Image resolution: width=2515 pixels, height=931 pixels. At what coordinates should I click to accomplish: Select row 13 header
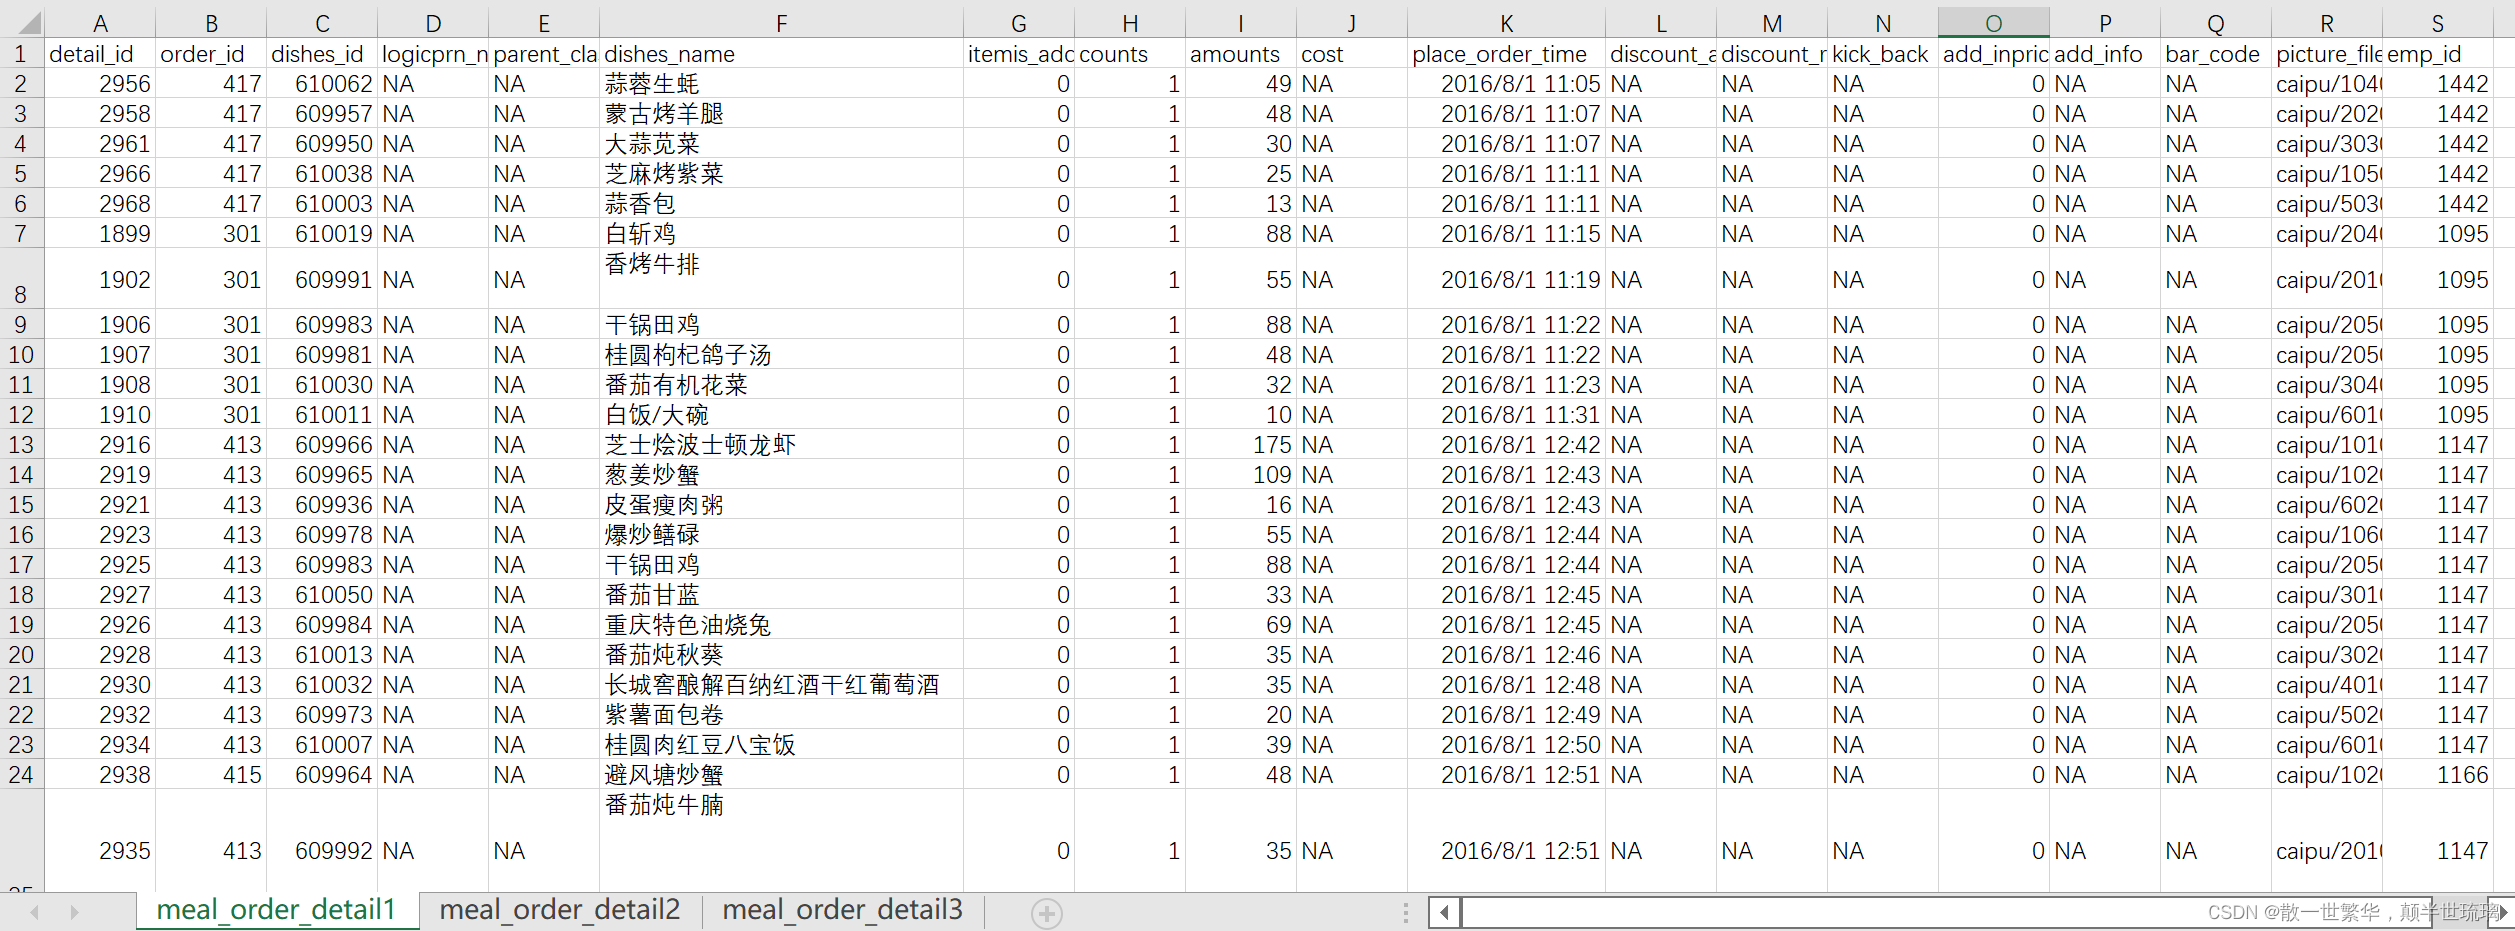(21, 444)
